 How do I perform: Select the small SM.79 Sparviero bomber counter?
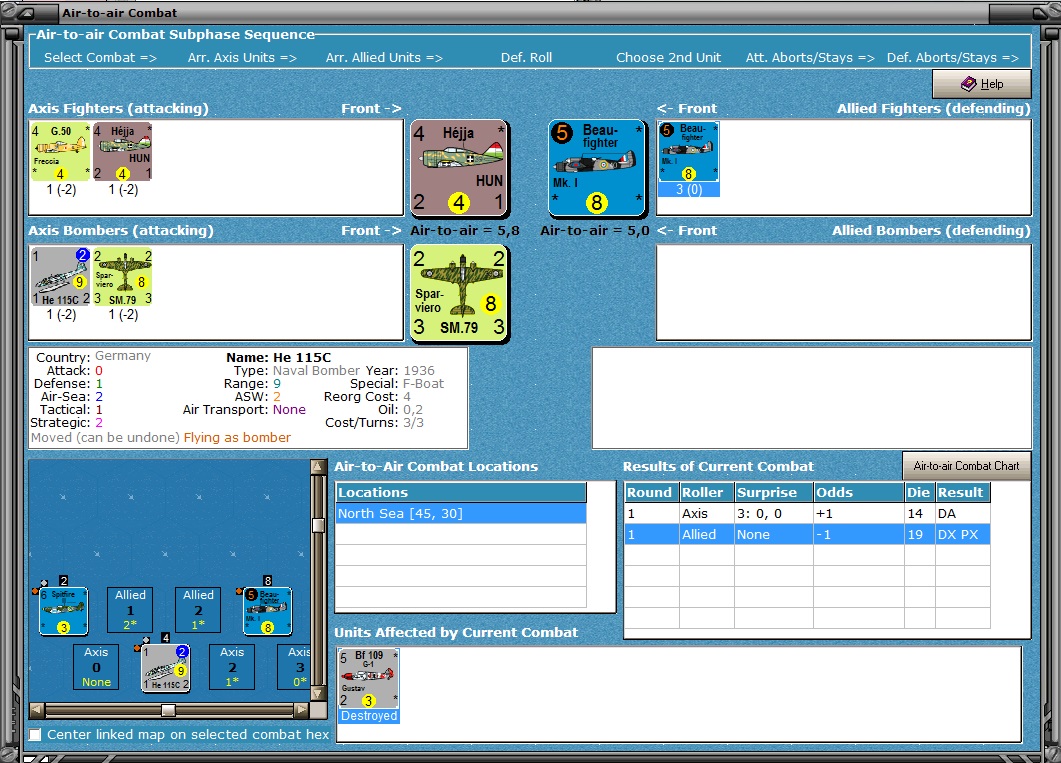122,277
